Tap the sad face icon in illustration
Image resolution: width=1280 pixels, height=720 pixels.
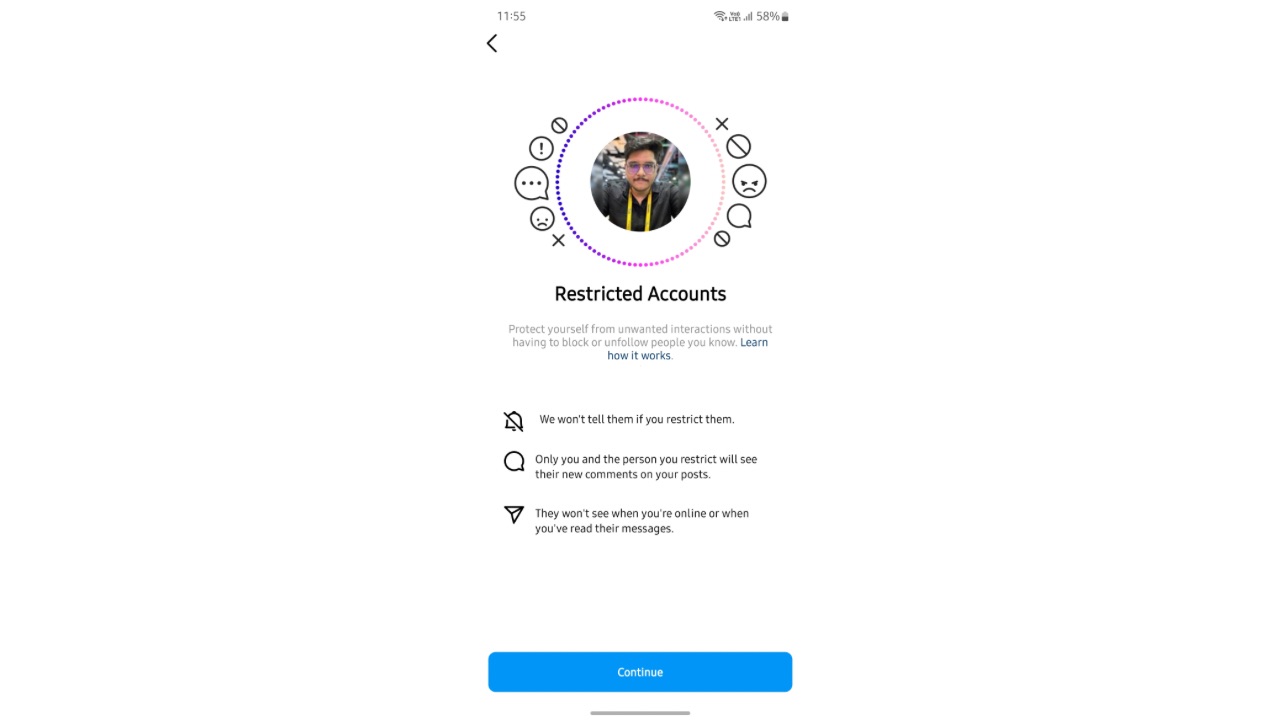click(542, 218)
